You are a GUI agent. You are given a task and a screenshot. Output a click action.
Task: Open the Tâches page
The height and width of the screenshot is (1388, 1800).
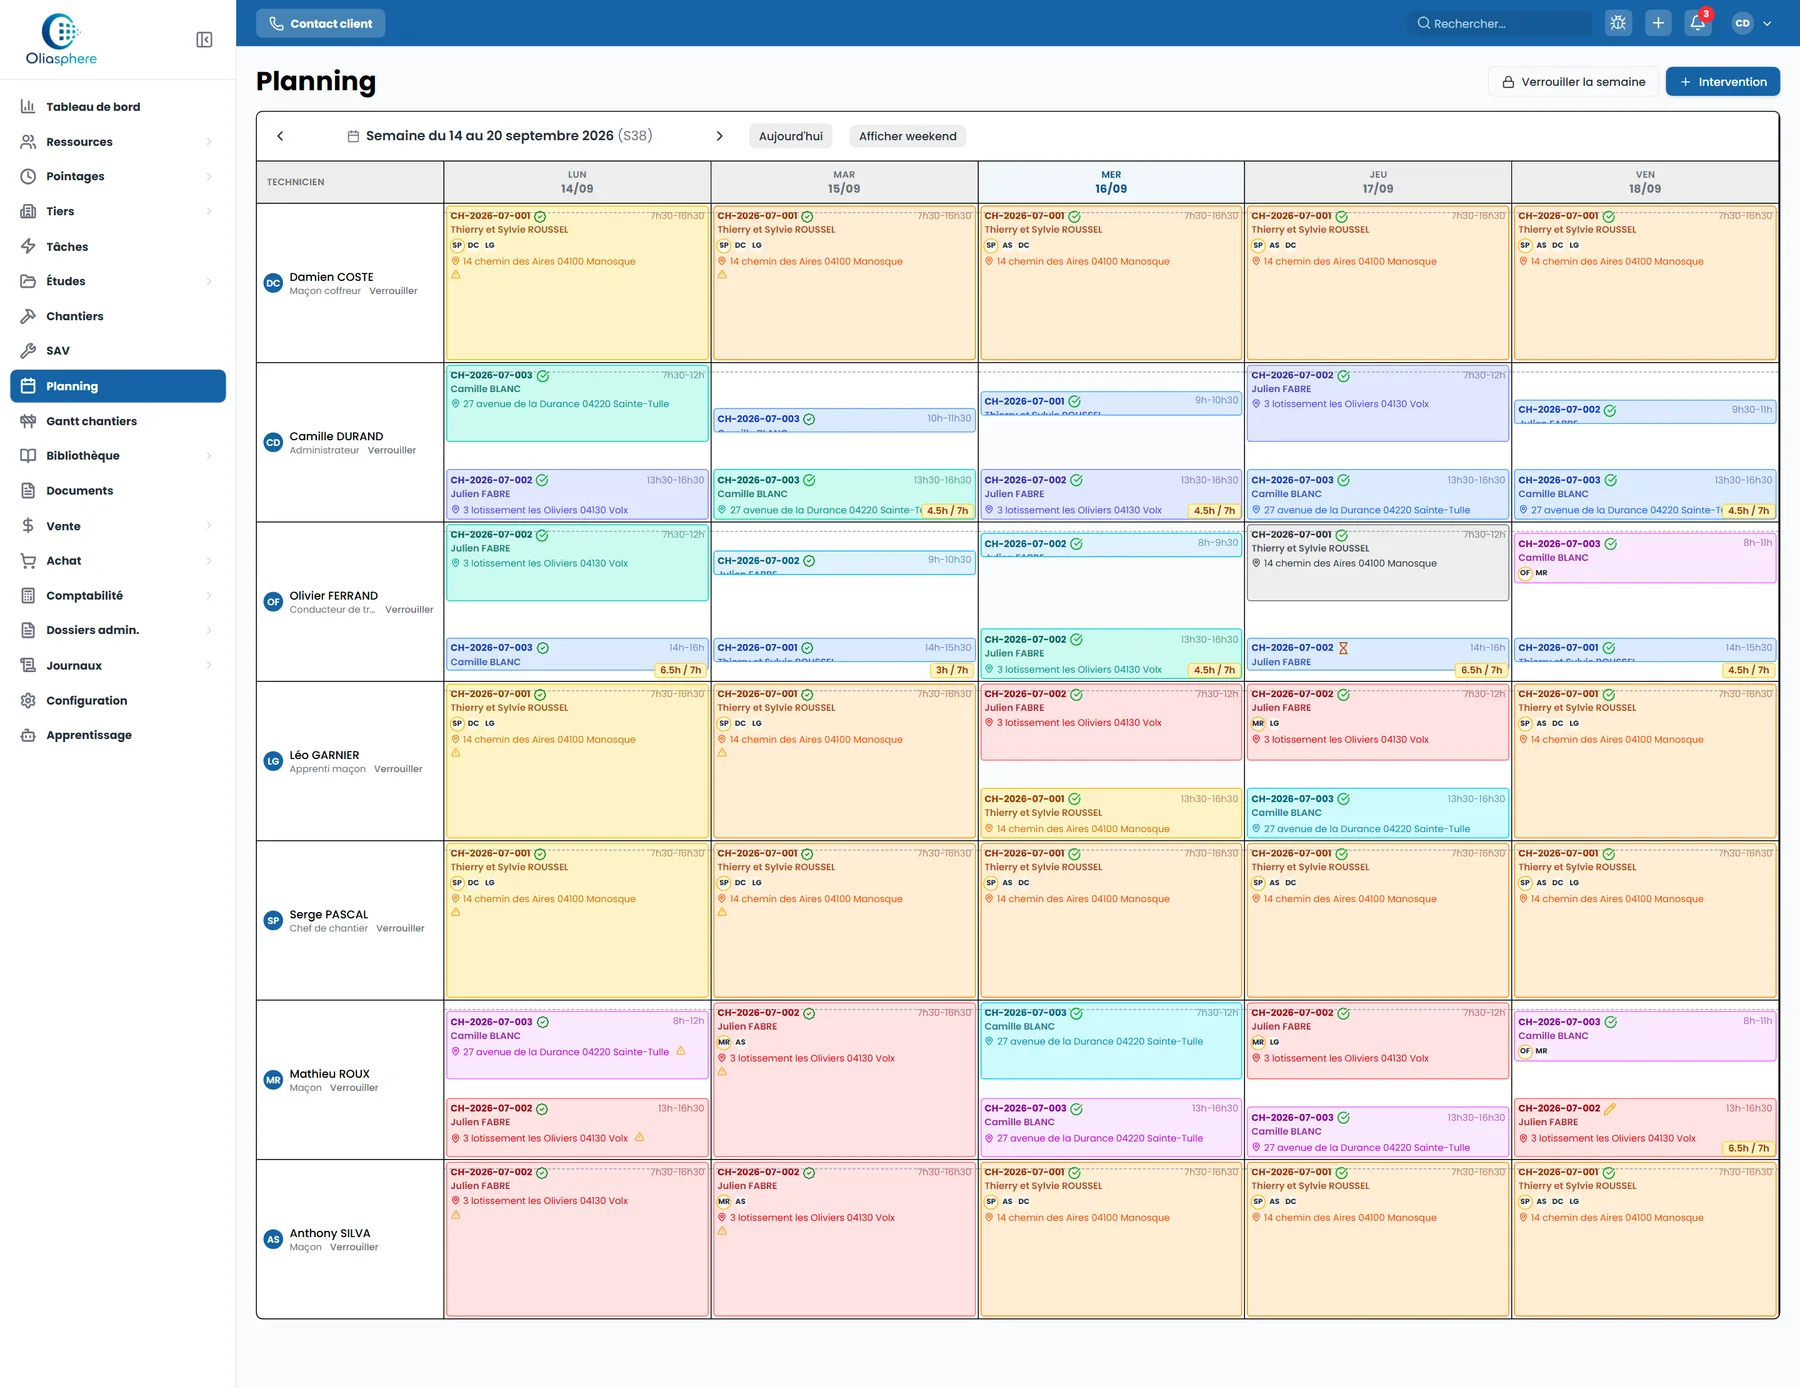point(118,246)
